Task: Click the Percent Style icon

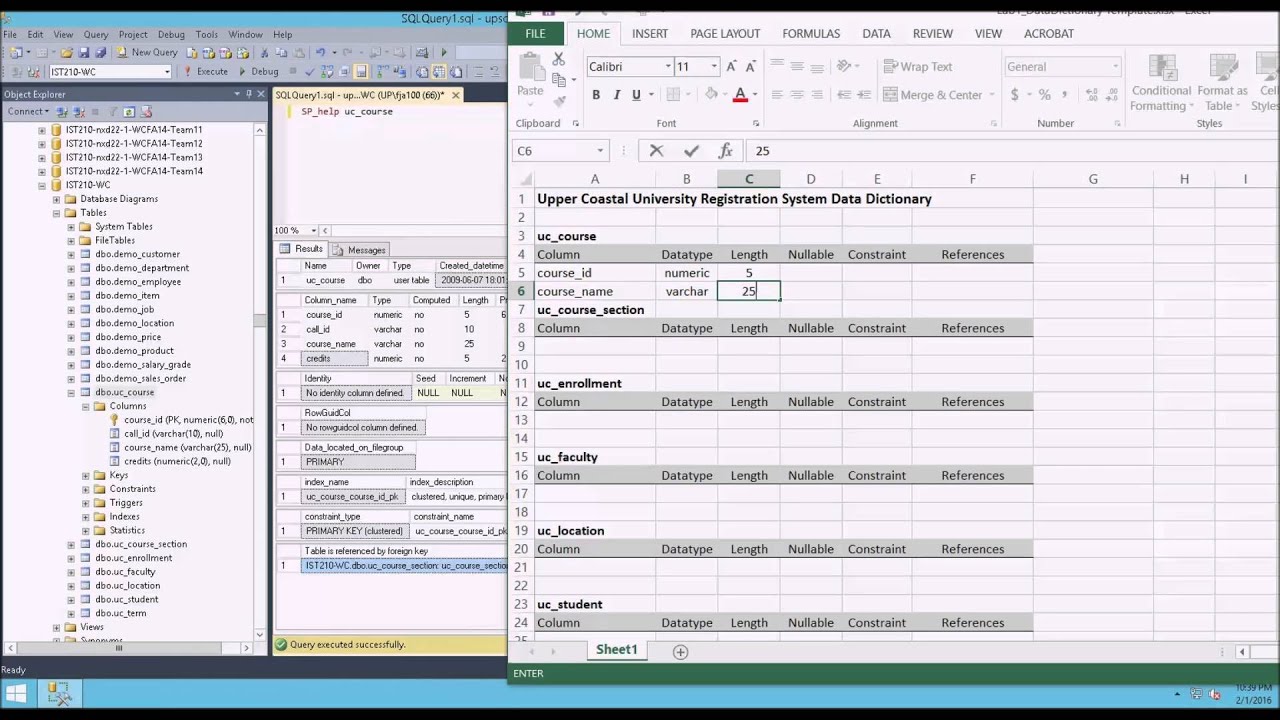Action: click(x=1044, y=95)
